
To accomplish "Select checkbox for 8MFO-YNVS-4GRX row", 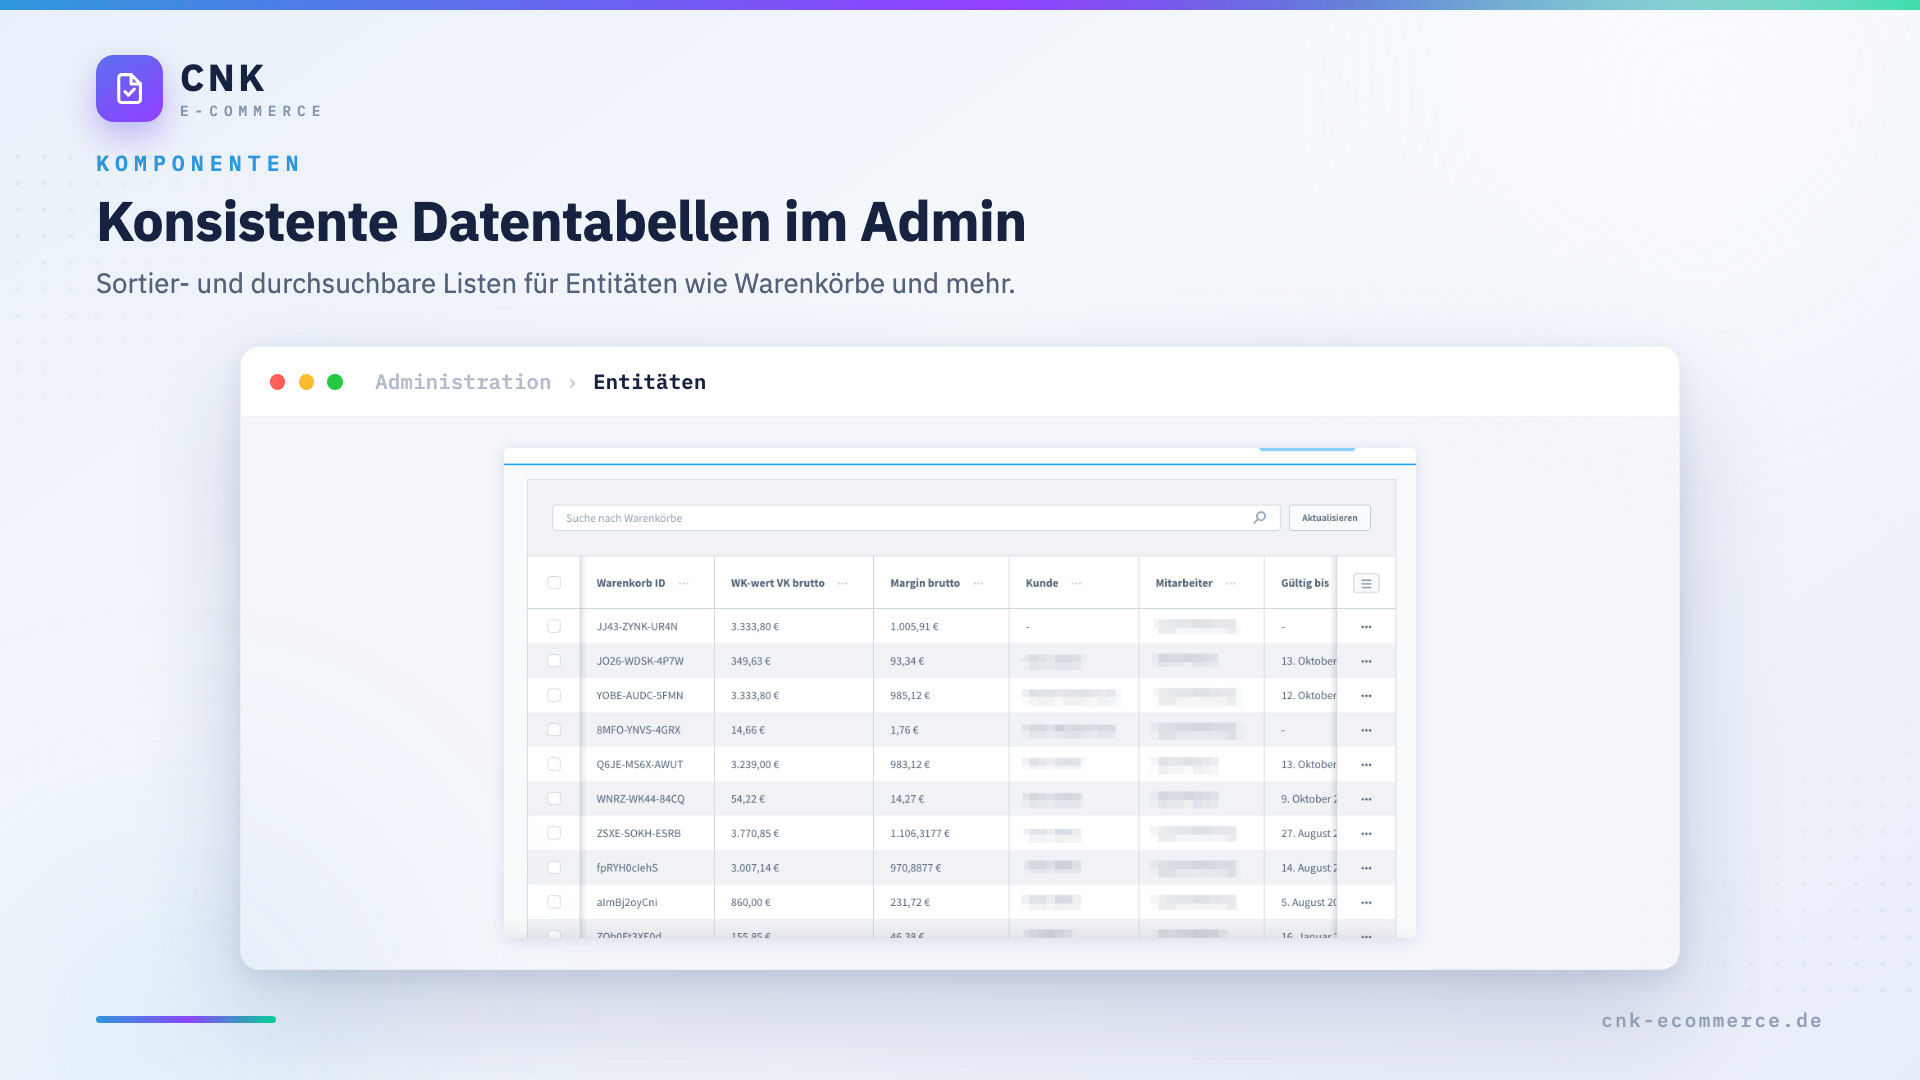I will [x=554, y=730].
